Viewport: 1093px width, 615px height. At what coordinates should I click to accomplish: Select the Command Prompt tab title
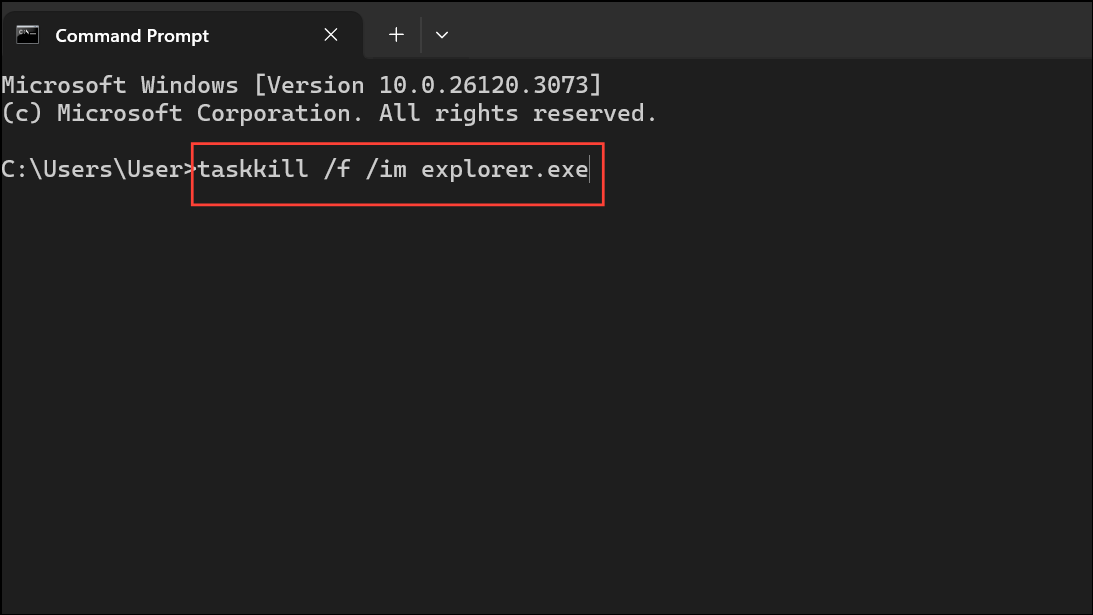pyautogui.click(x=132, y=36)
